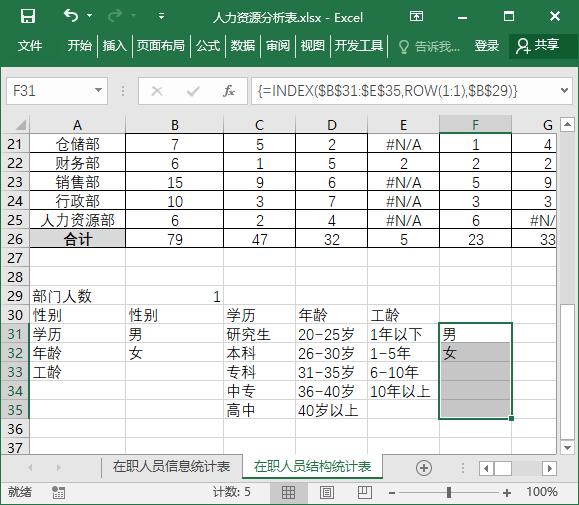The height and width of the screenshot is (505, 579).
Task: Click the vertical scrollbar down arrow
Action: tap(567, 448)
